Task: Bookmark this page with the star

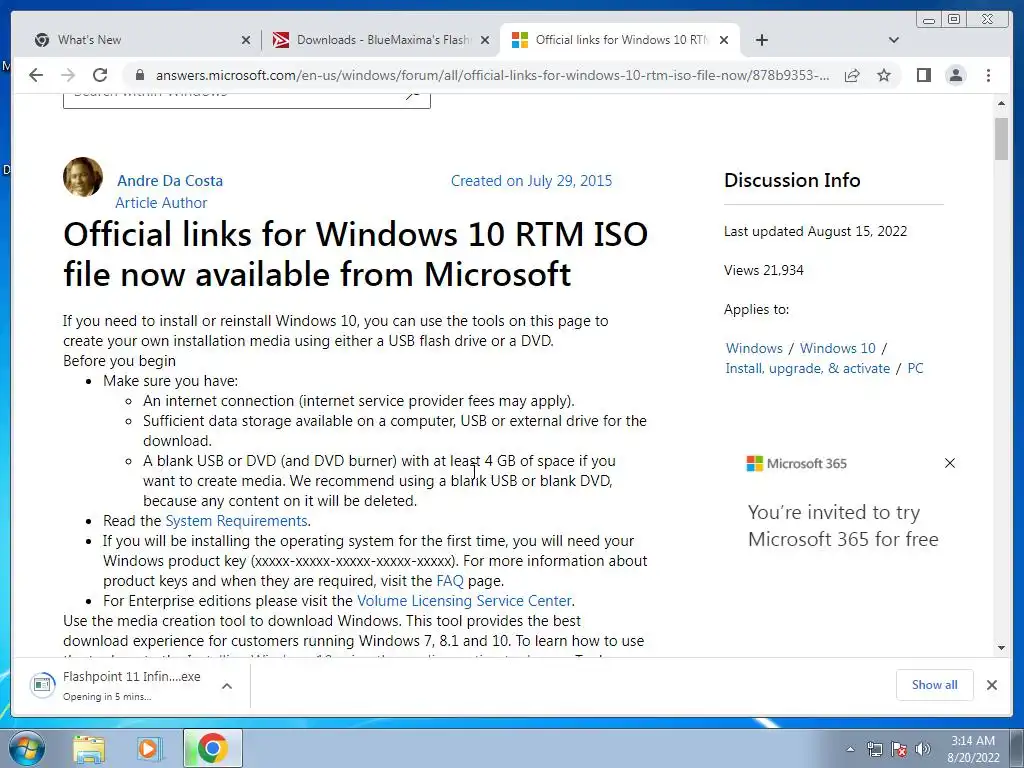Action: point(884,75)
